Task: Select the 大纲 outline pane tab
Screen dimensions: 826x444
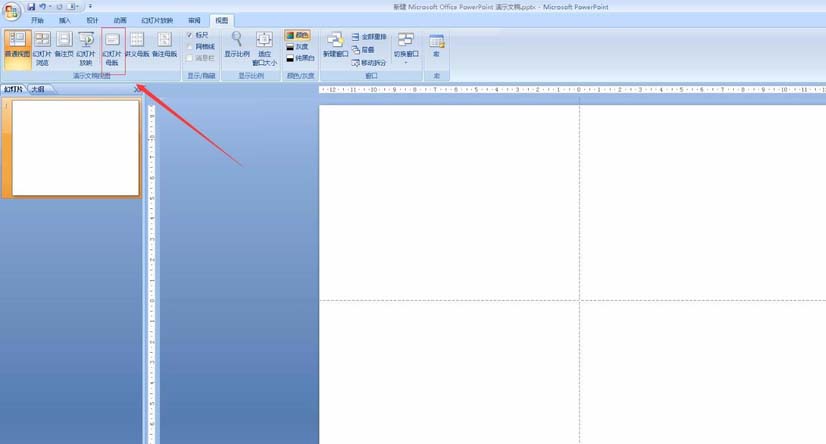Action: coord(38,89)
